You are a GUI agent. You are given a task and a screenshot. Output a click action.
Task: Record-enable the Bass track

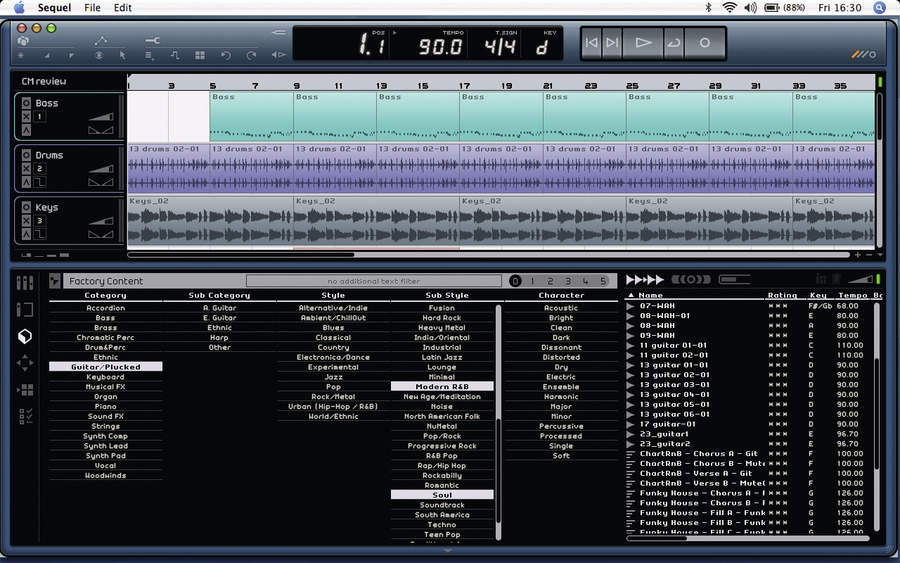coord(26,103)
